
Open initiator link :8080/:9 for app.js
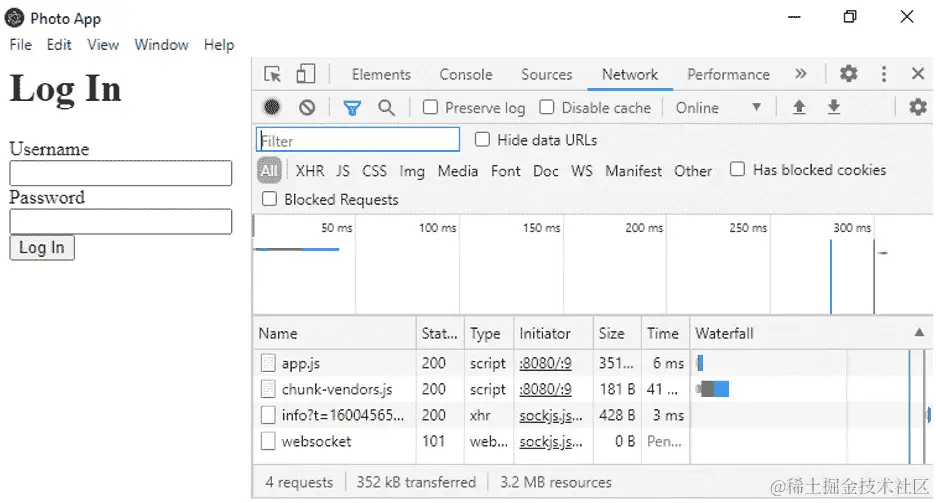click(545, 363)
